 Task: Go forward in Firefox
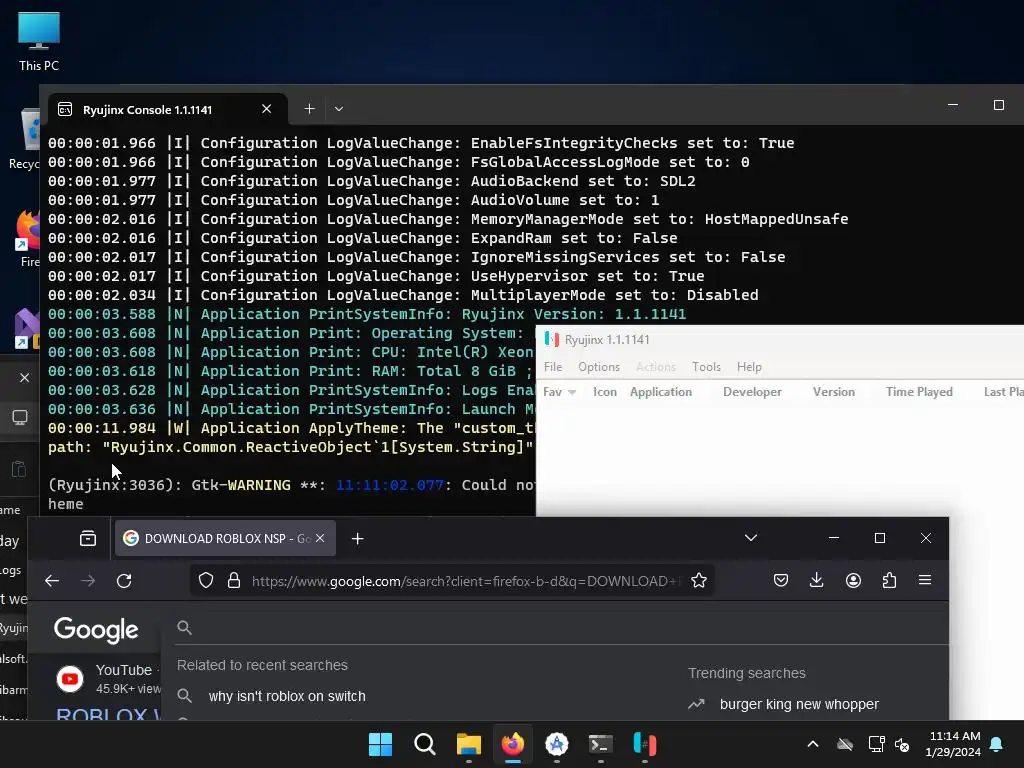click(88, 581)
